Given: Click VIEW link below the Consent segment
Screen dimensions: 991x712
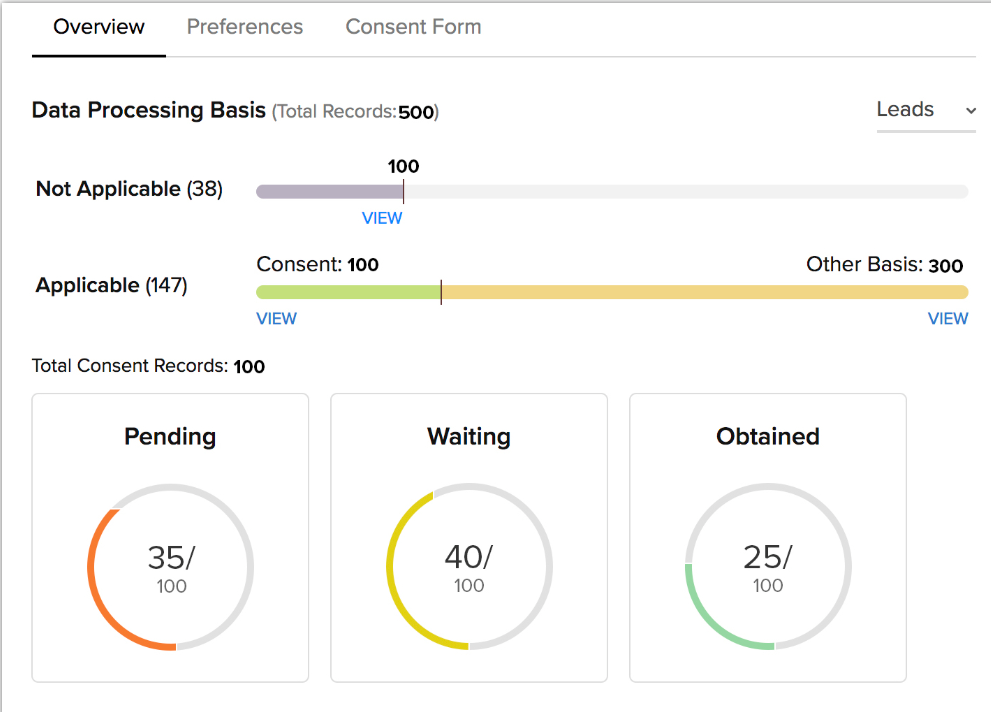Looking at the screenshot, I should [x=277, y=319].
